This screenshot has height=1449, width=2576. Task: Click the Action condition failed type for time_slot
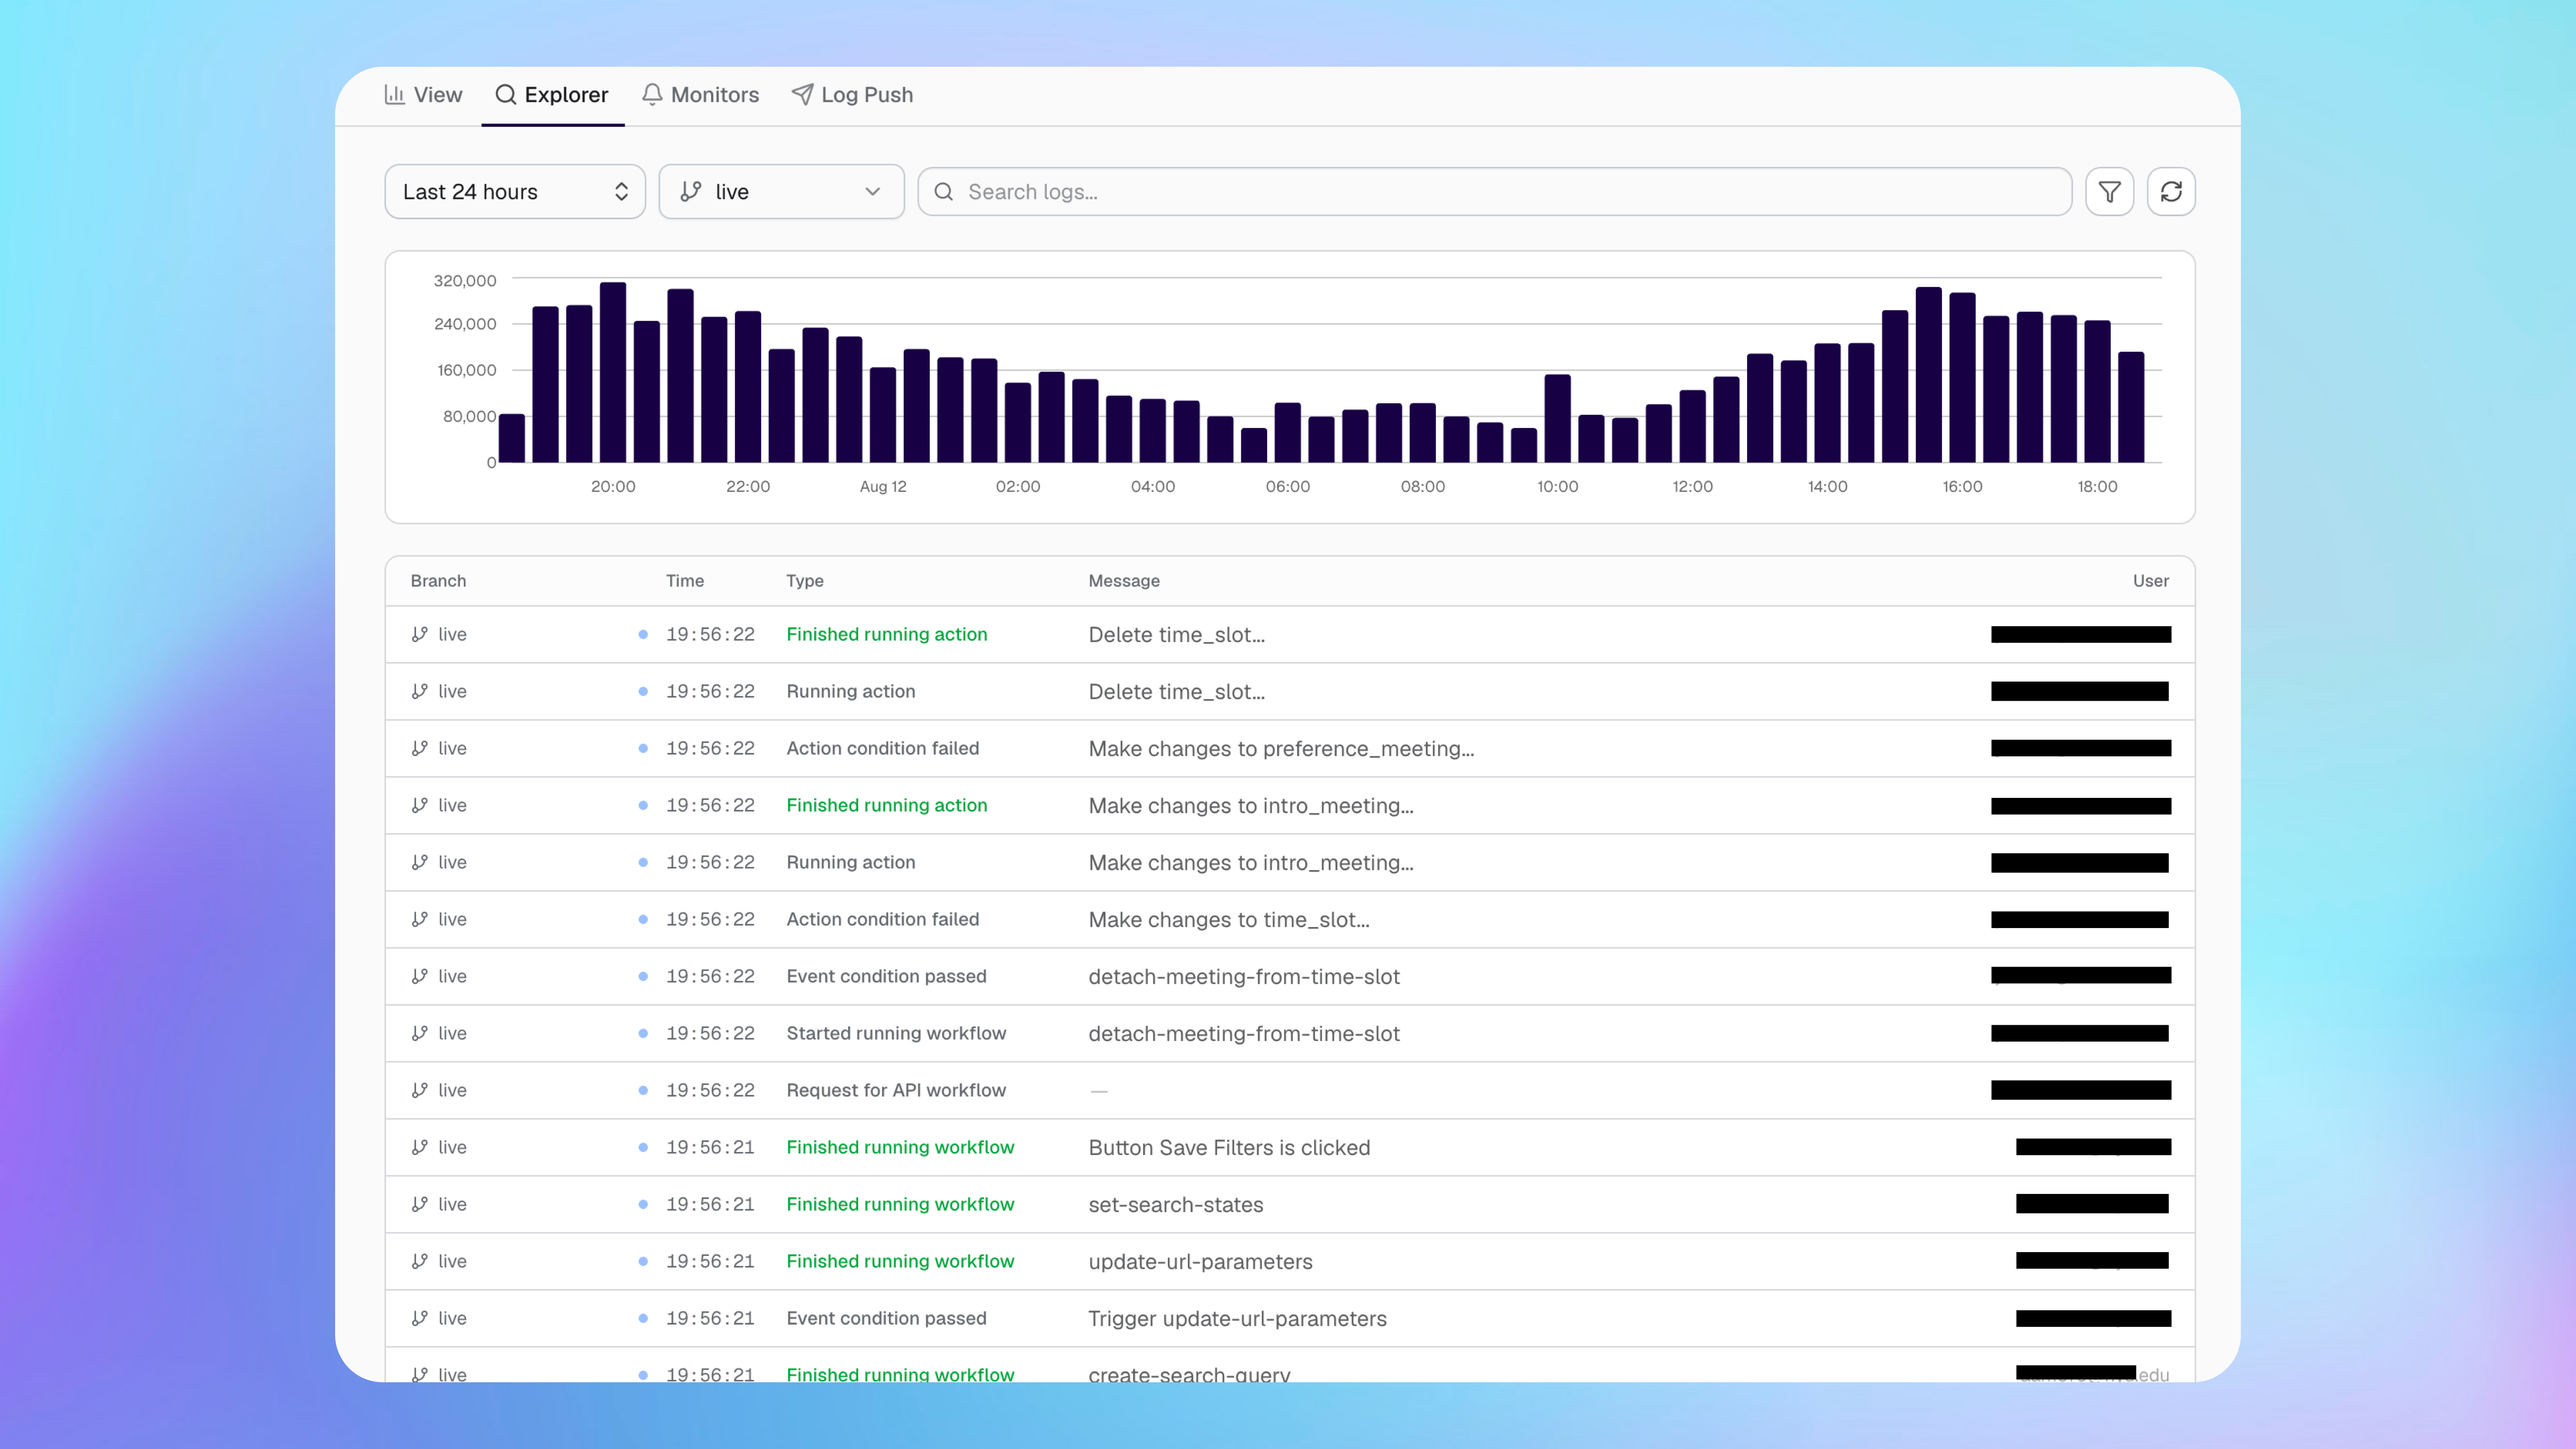coord(882,920)
